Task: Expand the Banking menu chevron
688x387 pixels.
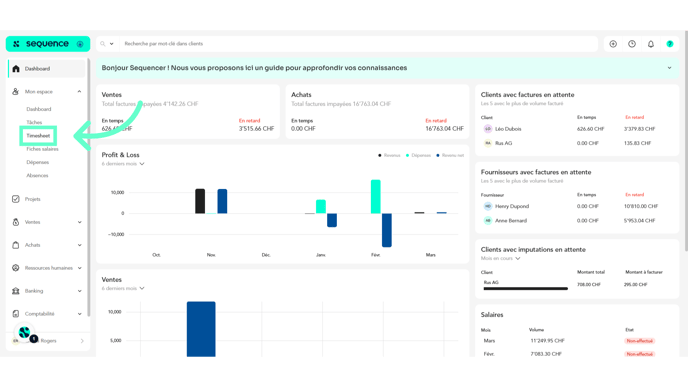Action: point(79,291)
